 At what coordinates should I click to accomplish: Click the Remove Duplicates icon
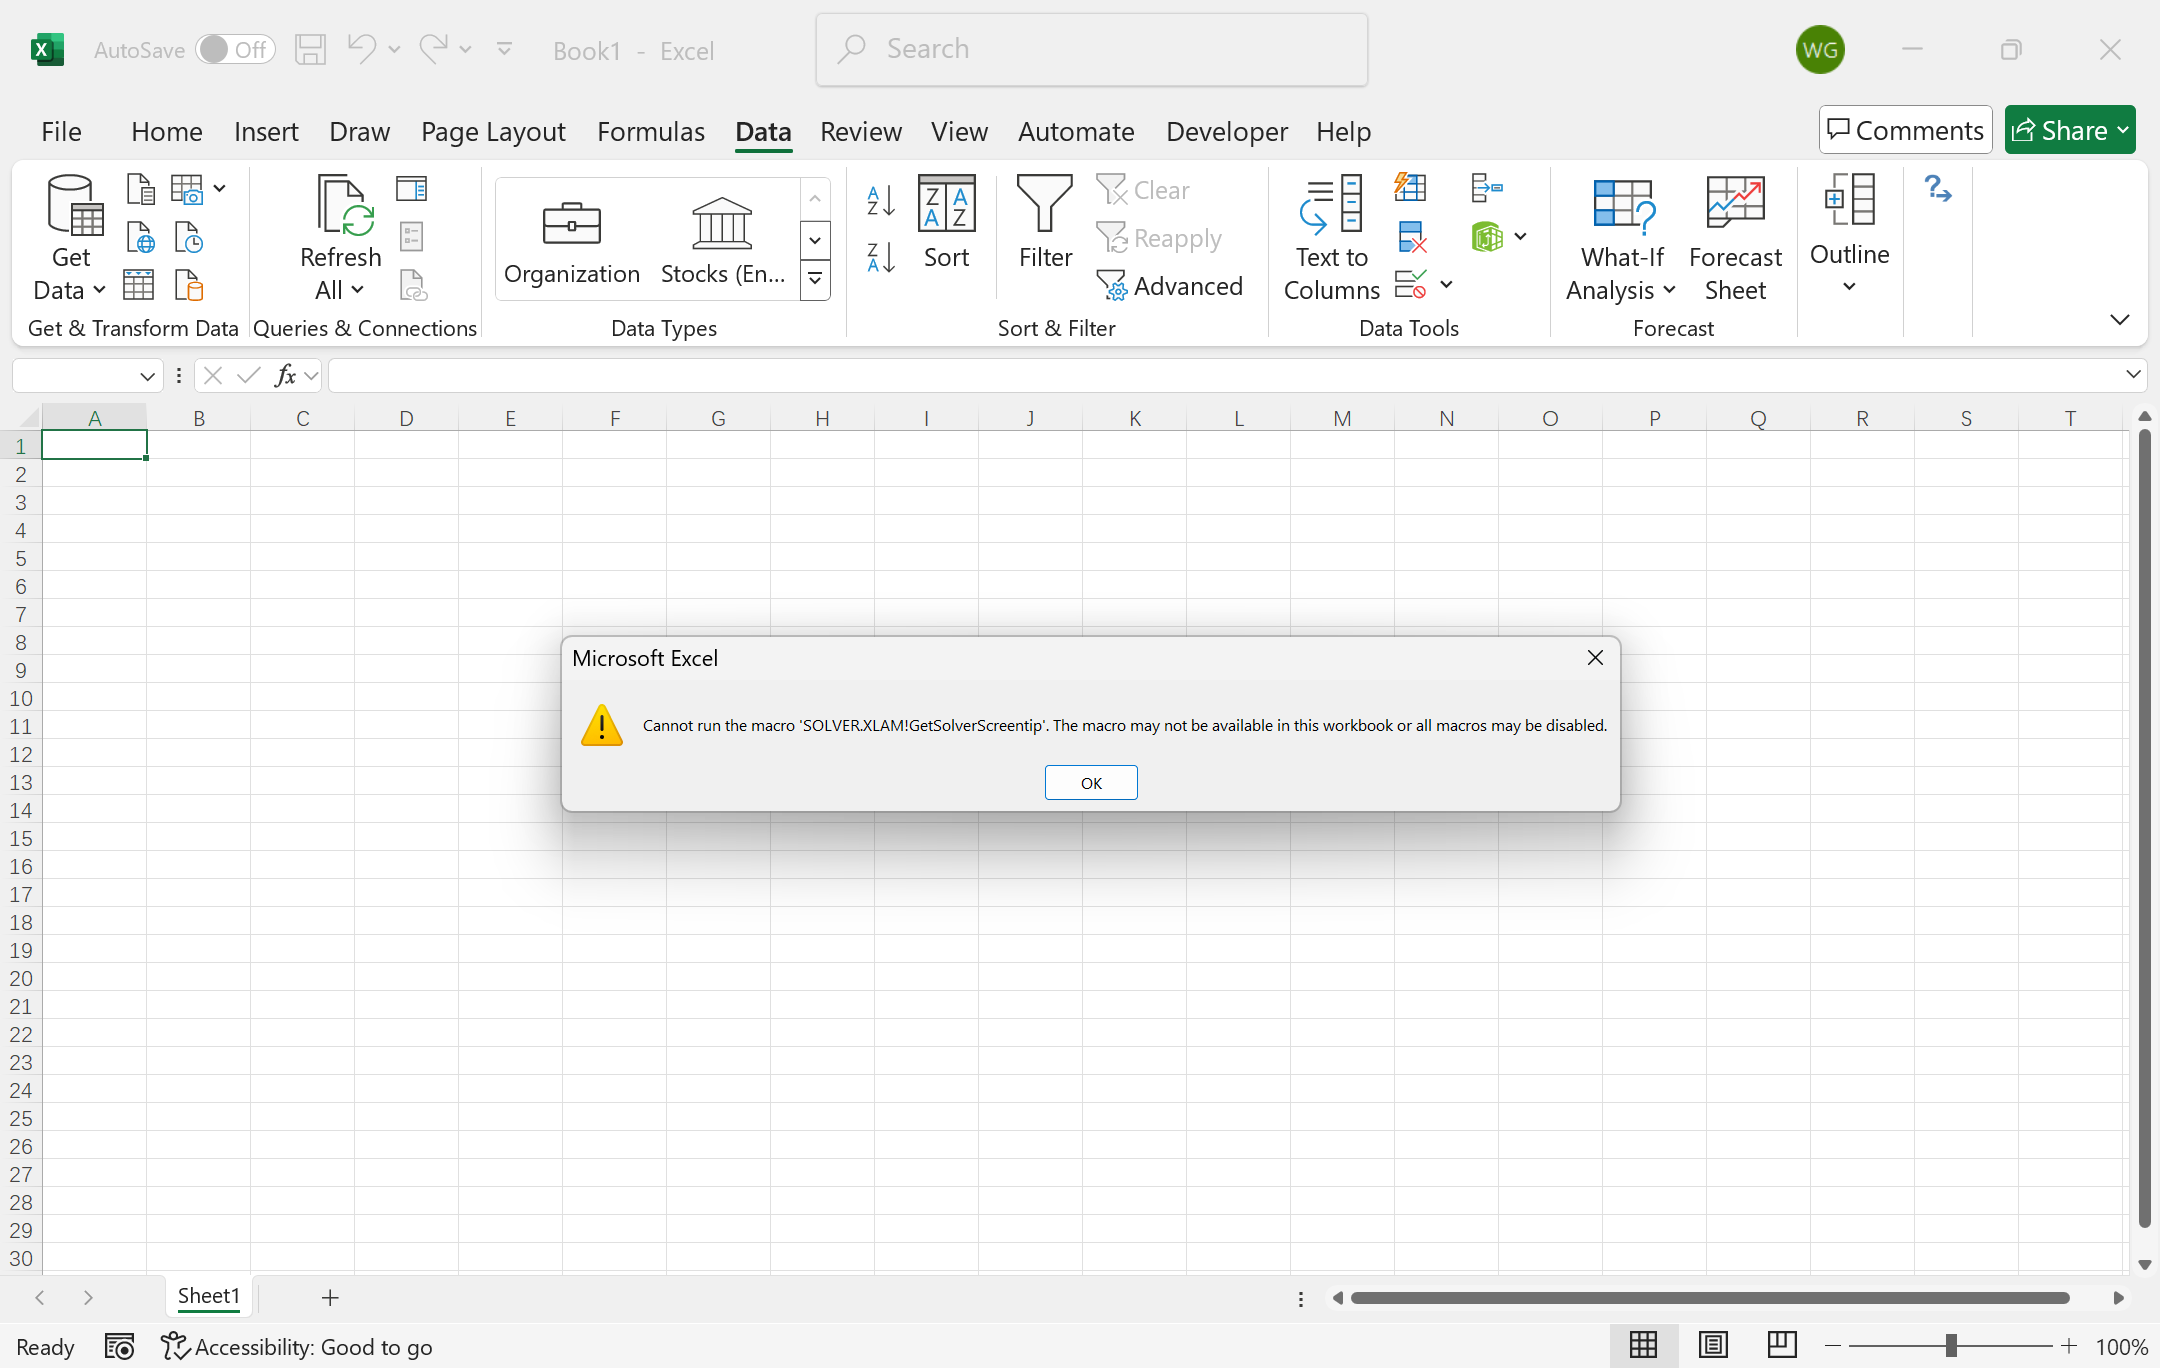point(1410,237)
